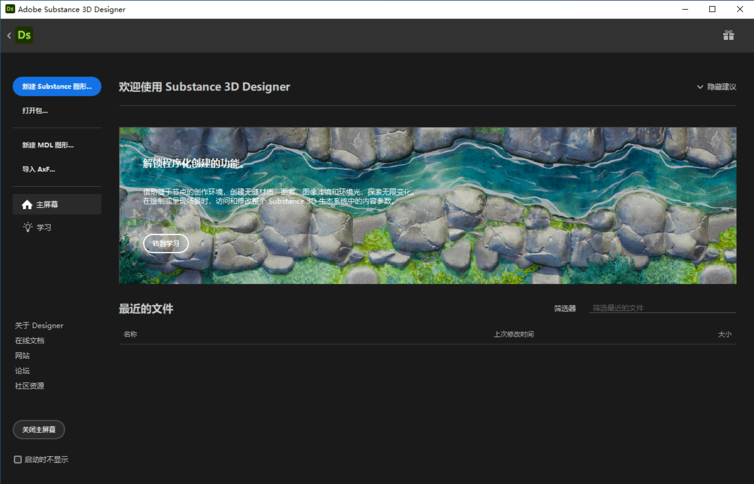The width and height of the screenshot is (754, 484).
Task: Create a new MDL graph (新建 MDL 图形...)
Action: point(48,145)
